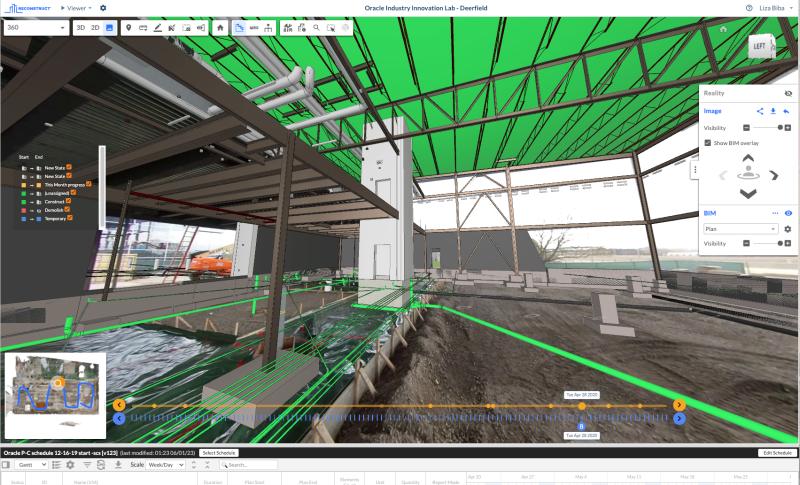Click the selected orange timeline date marker

tap(582, 406)
